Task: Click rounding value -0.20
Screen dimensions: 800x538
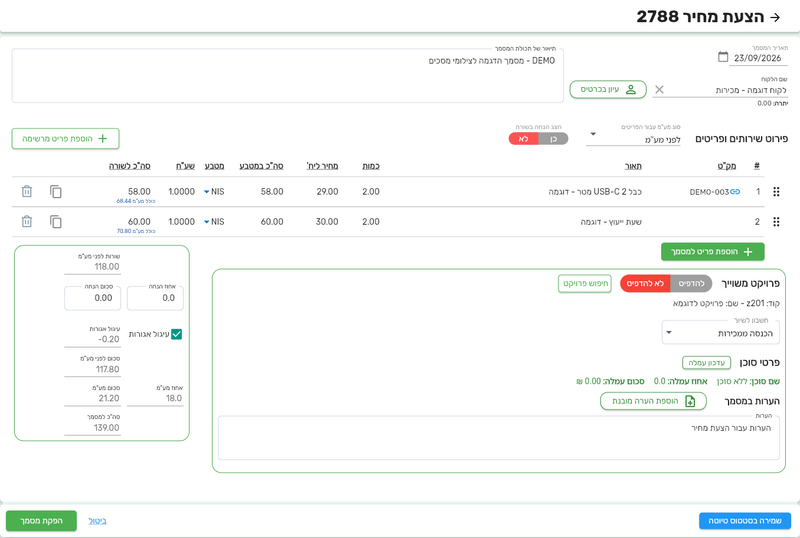Action: pyautogui.click(x=109, y=339)
